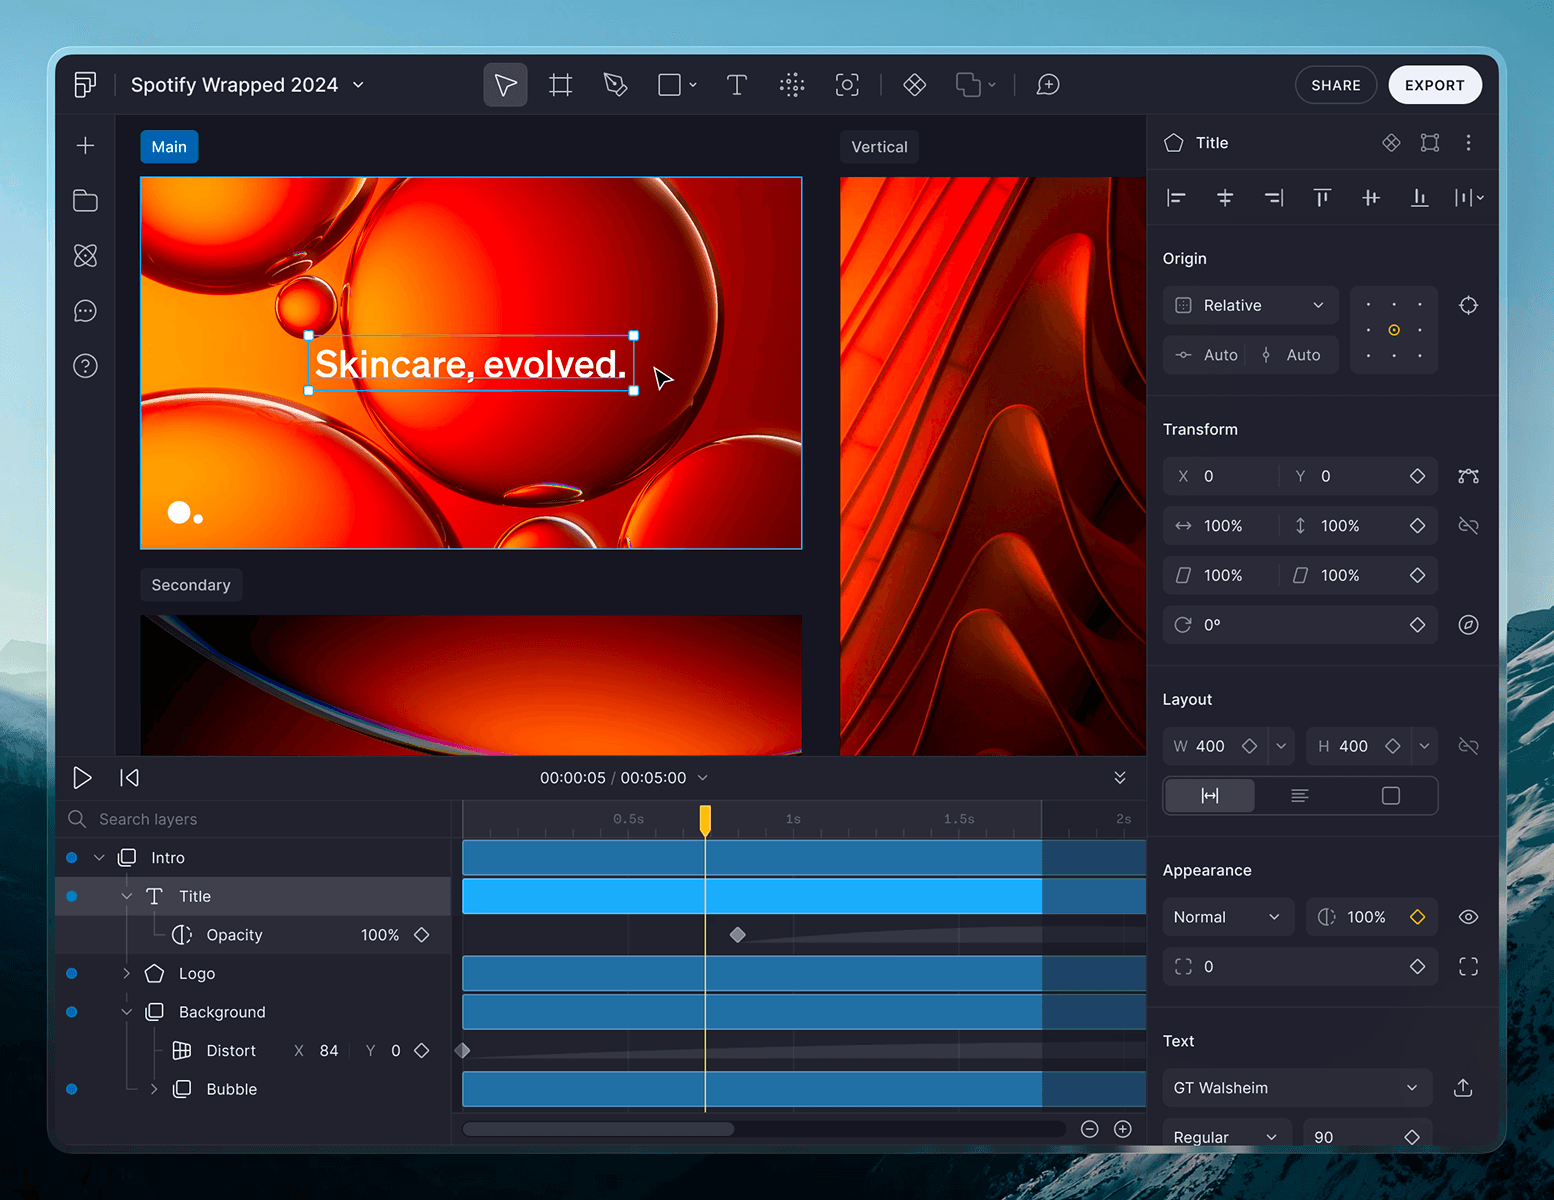Open the GT Walsheim font dropdown
Screen dimensions: 1554x1200
1297,1088
